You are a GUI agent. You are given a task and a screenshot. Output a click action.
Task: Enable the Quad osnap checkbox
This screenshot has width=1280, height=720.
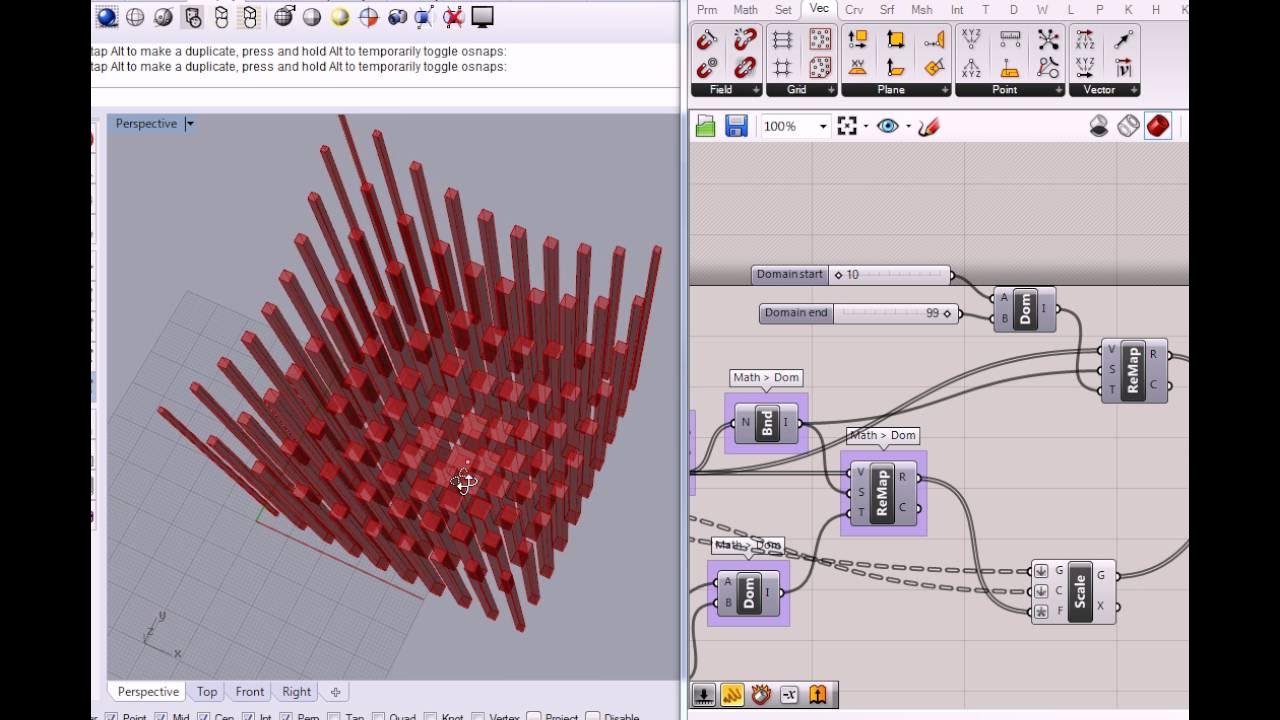pos(377,717)
